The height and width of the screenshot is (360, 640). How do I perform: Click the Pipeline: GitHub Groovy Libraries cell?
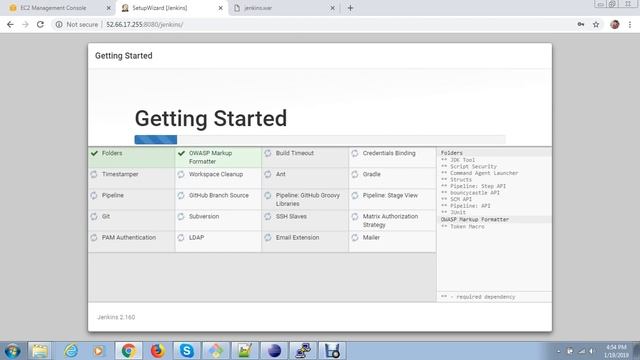pyautogui.click(x=305, y=199)
